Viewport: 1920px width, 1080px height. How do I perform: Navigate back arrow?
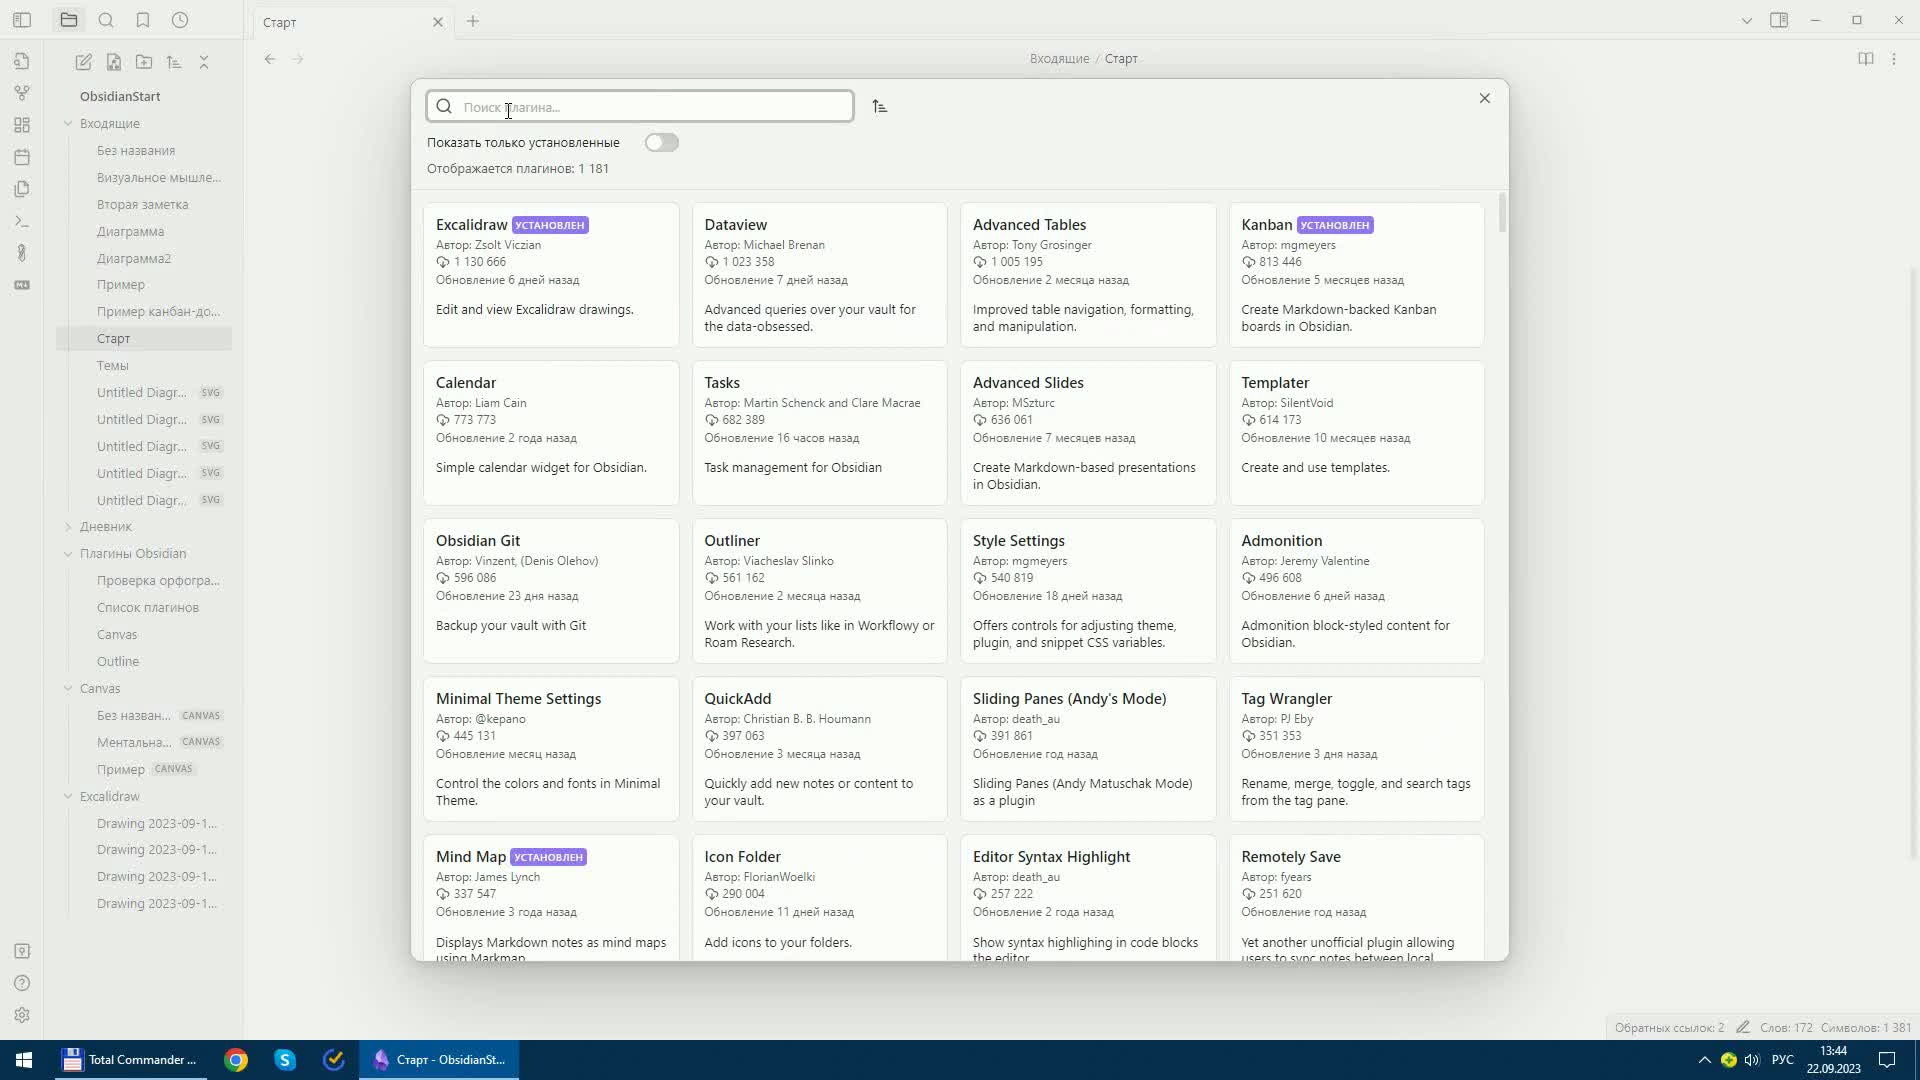(x=270, y=59)
